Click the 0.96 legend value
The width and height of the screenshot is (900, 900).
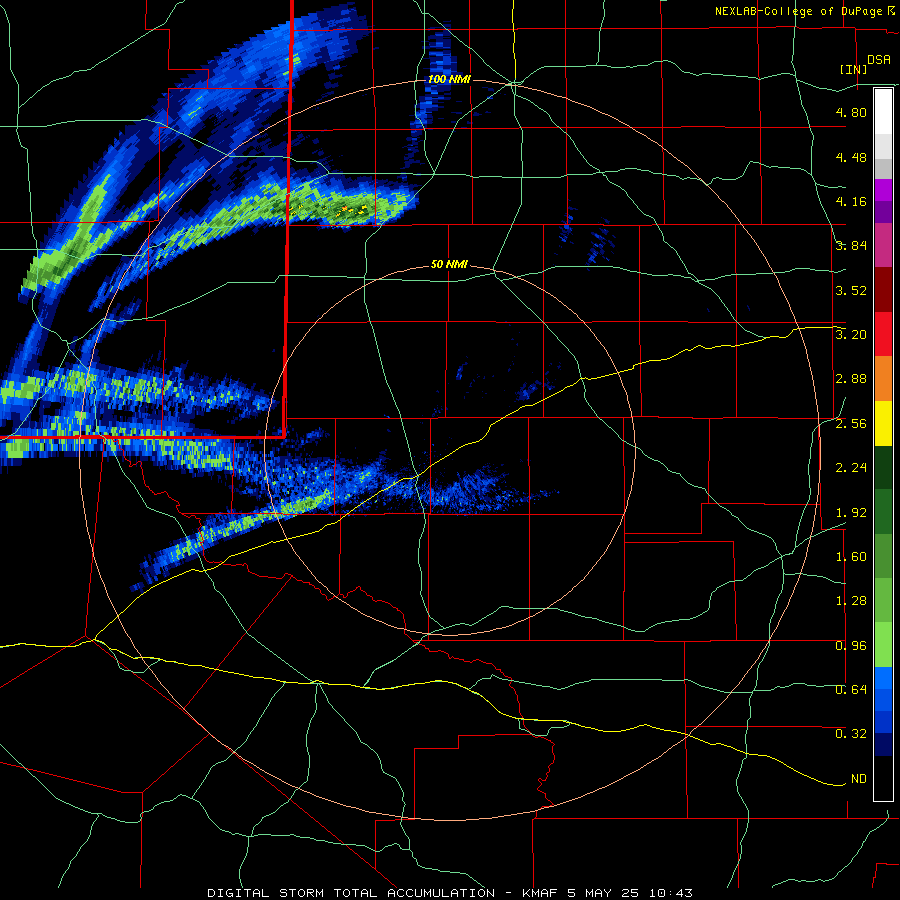(851, 646)
